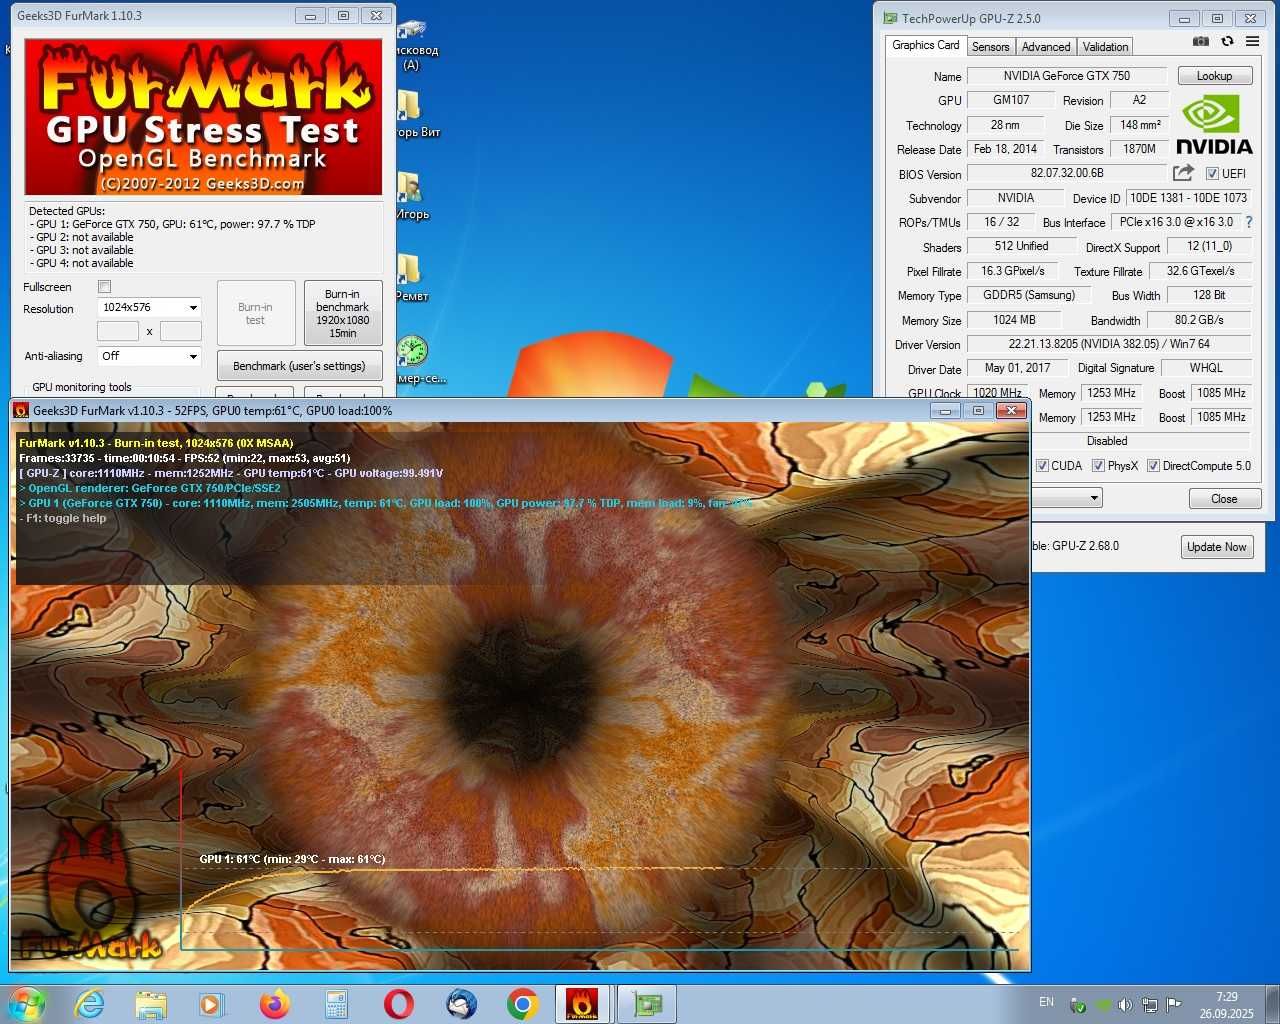The height and width of the screenshot is (1024, 1280).
Task: Switch to the Sensors tab
Action: (991, 47)
